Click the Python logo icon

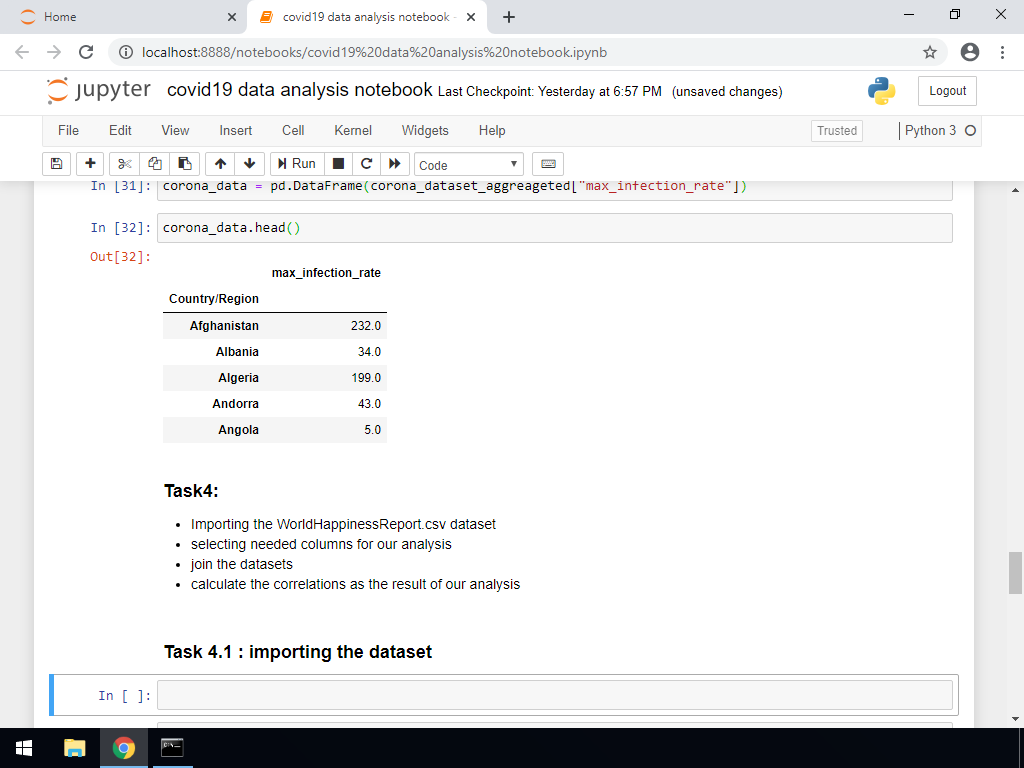pos(881,91)
